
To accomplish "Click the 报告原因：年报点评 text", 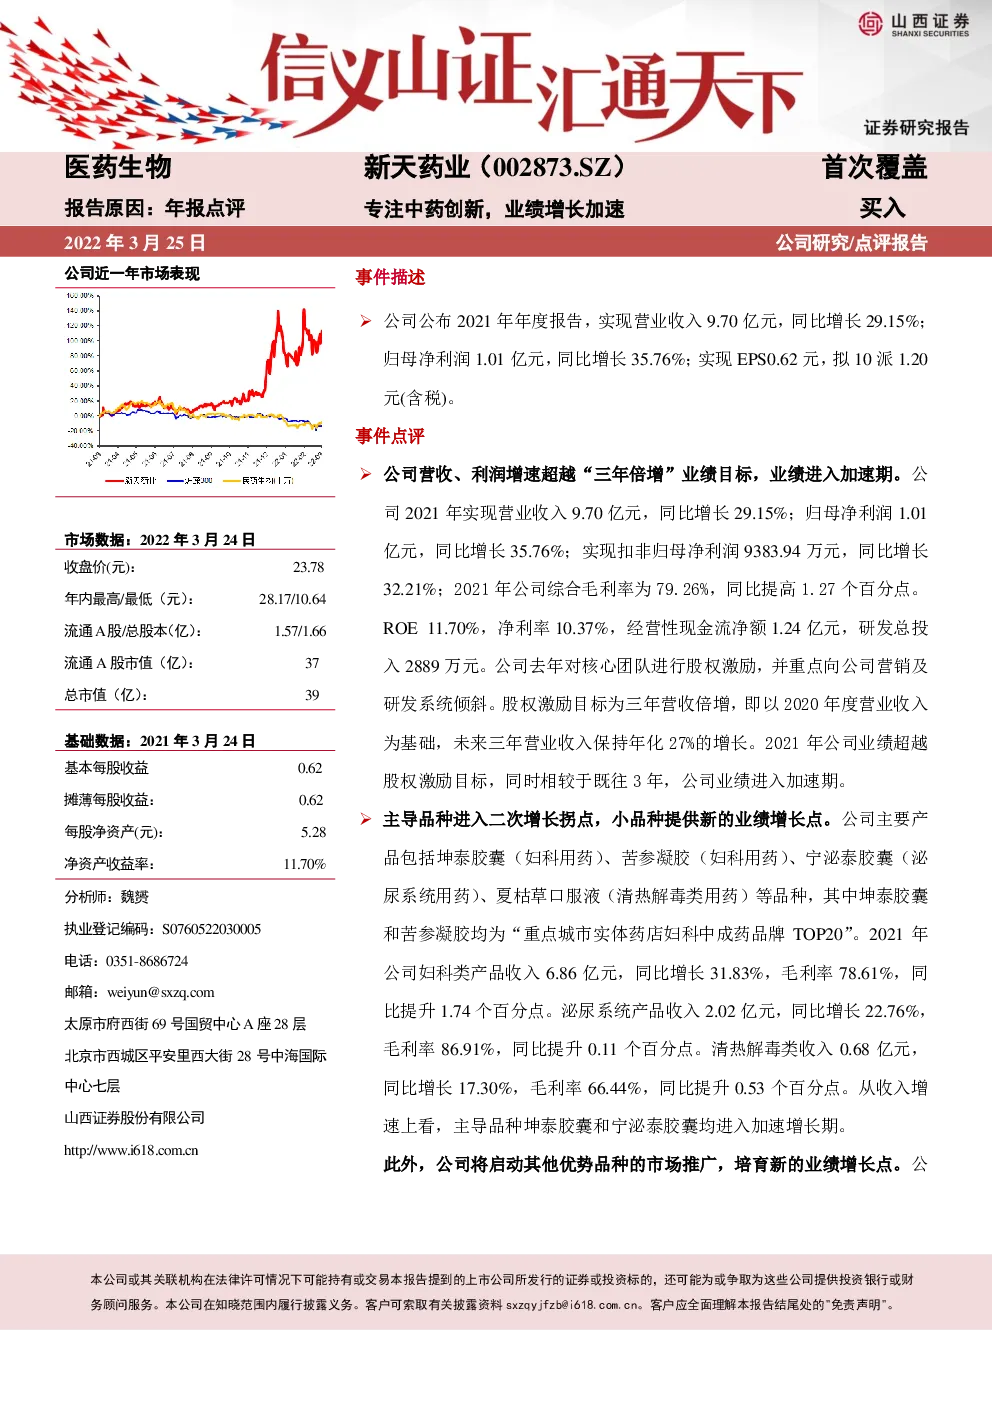I will click(x=155, y=208).
